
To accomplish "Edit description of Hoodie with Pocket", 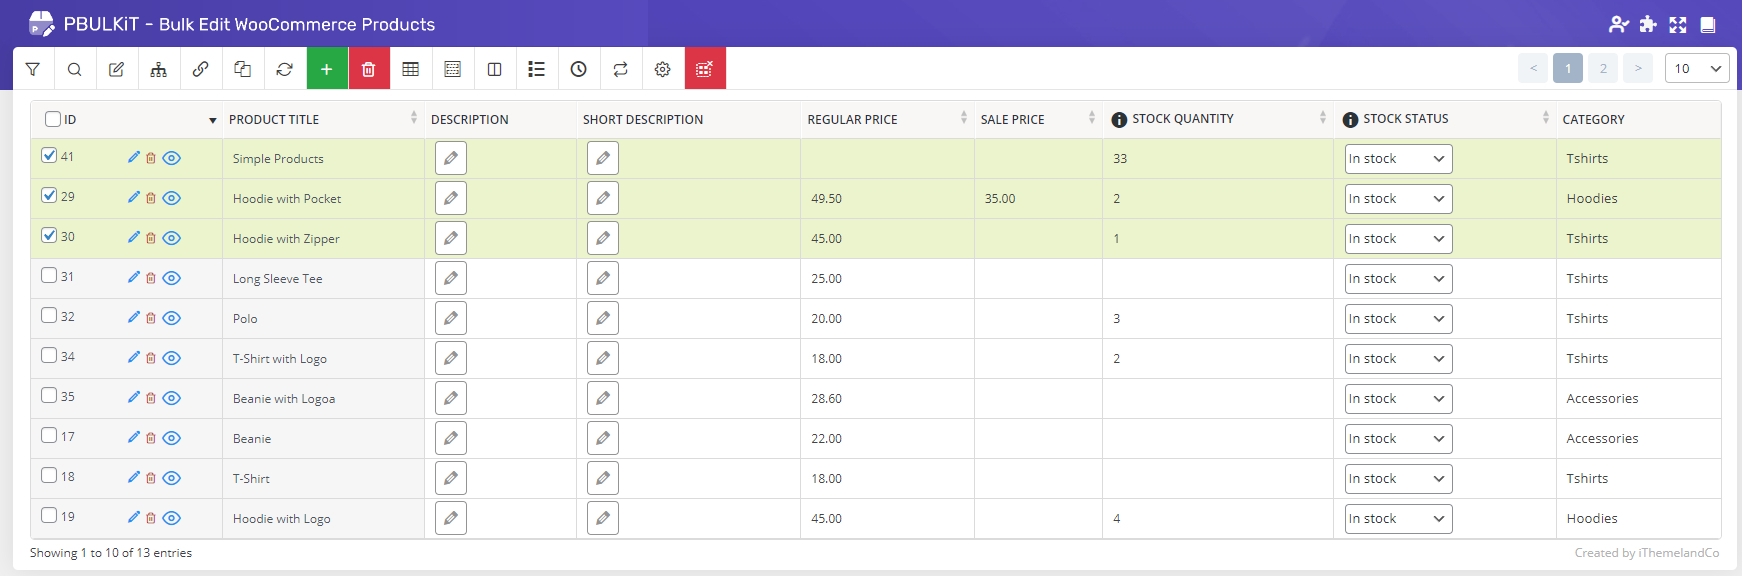I will click(451, 198).
